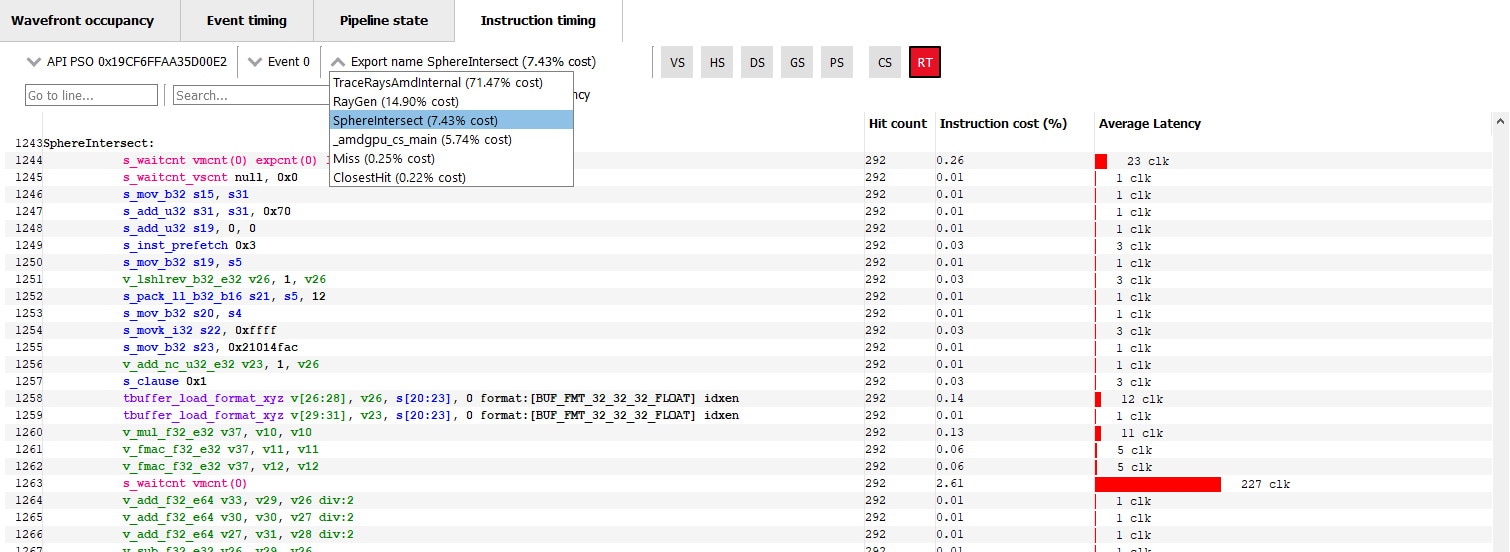1510x552 pixels.
Task: Select ClosestHit (0.22% cost) entry
Action: click(x=399, y=178)
